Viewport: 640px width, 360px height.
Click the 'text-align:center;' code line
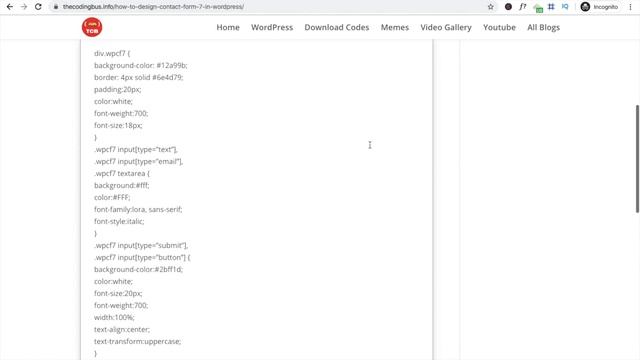[x=122, y=329]
